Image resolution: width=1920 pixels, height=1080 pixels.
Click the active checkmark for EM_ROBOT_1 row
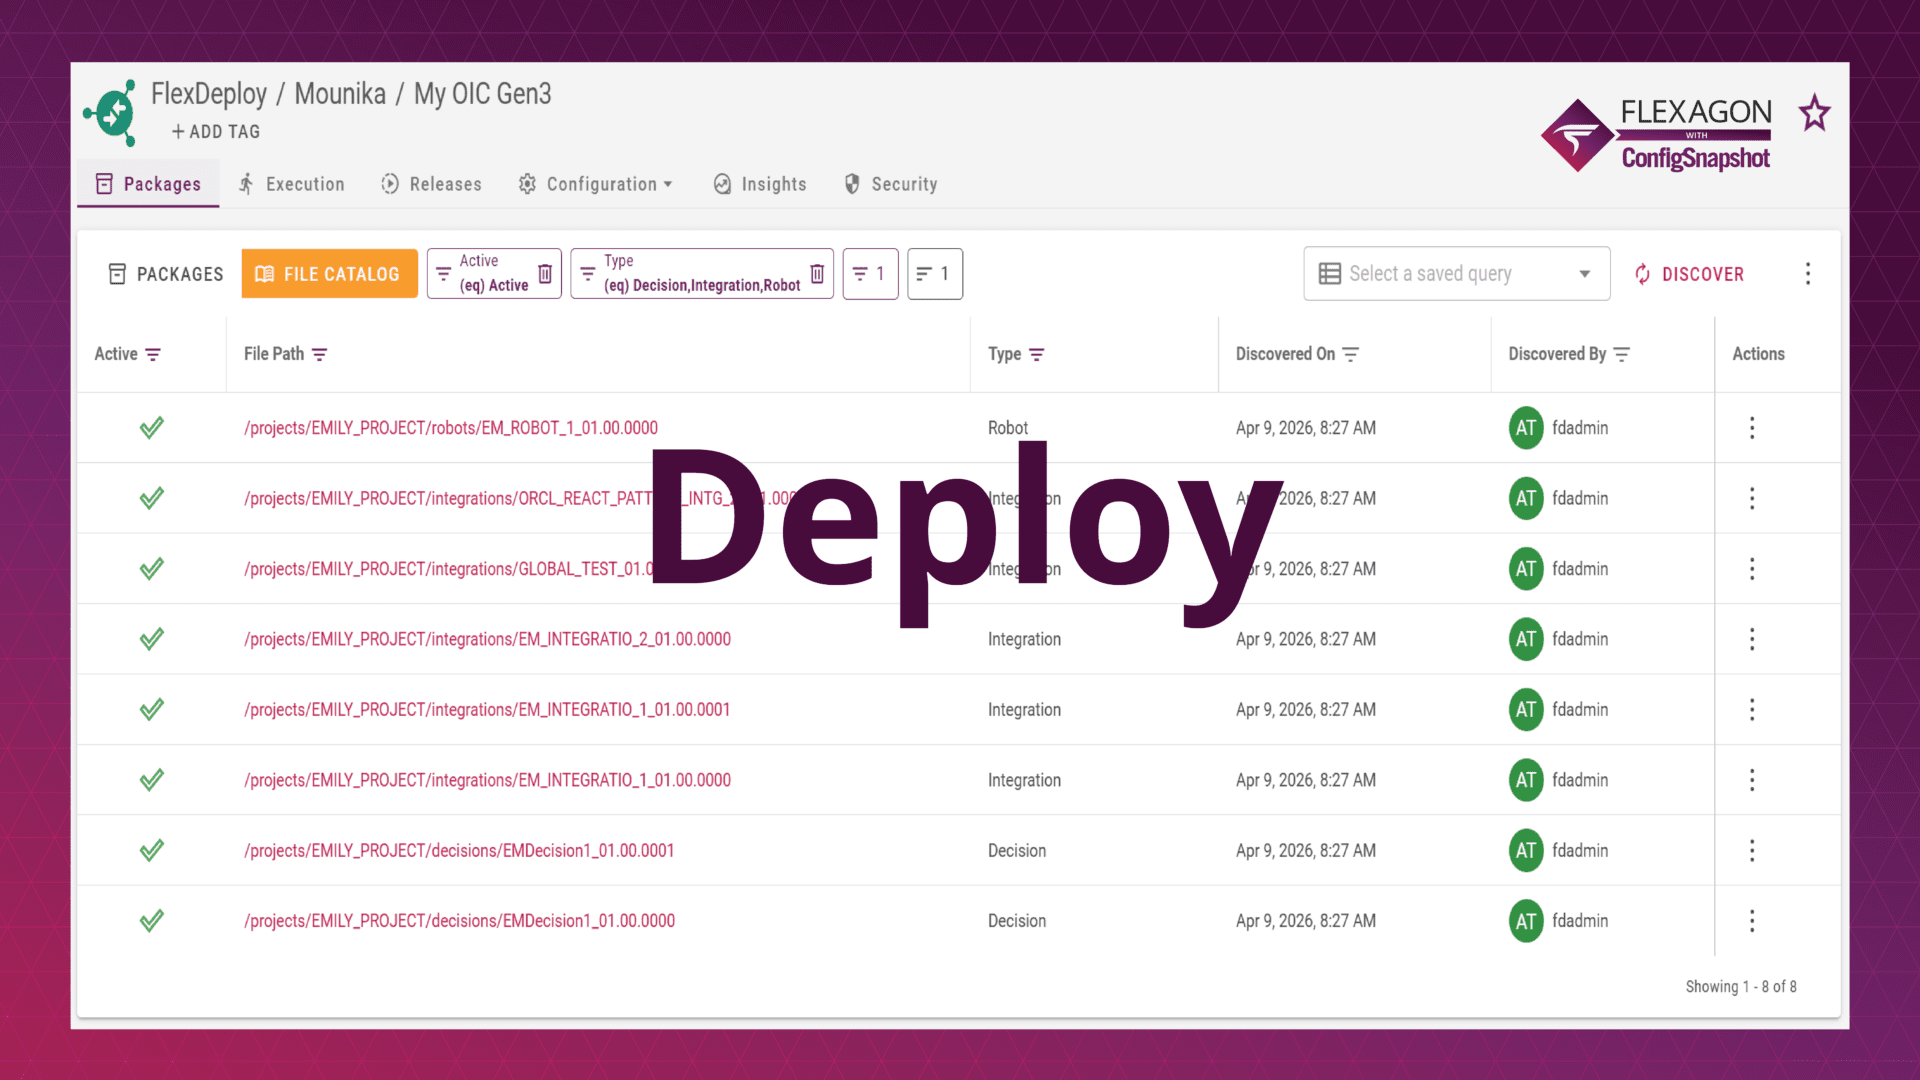152,428
